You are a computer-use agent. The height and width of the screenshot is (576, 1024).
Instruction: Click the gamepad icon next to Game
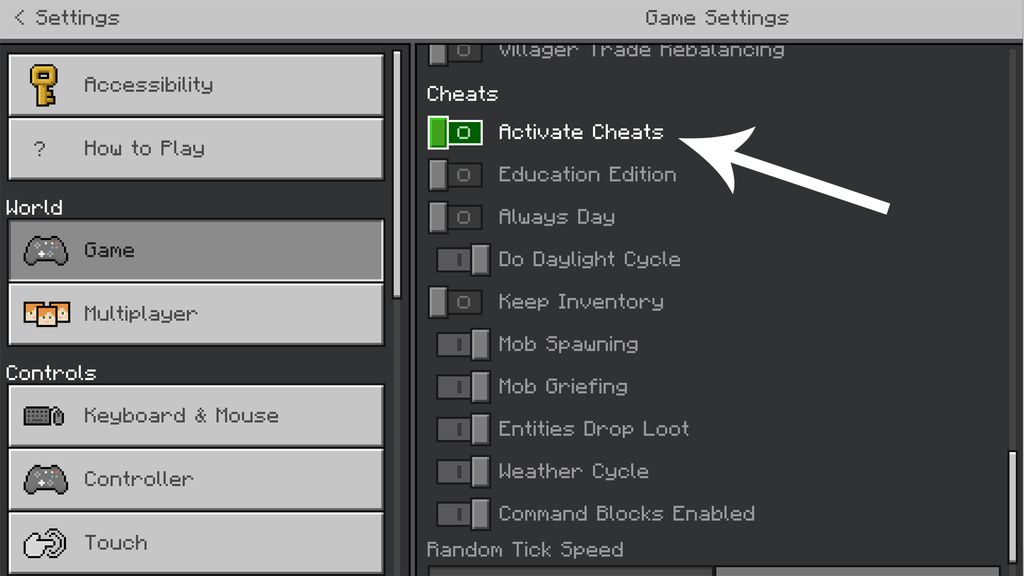point(45,250)
